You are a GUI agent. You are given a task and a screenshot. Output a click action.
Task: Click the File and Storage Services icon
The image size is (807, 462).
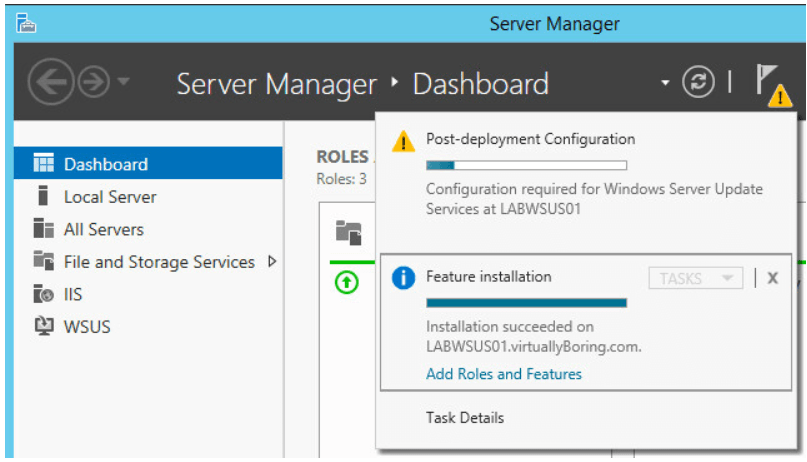[43, 260]
